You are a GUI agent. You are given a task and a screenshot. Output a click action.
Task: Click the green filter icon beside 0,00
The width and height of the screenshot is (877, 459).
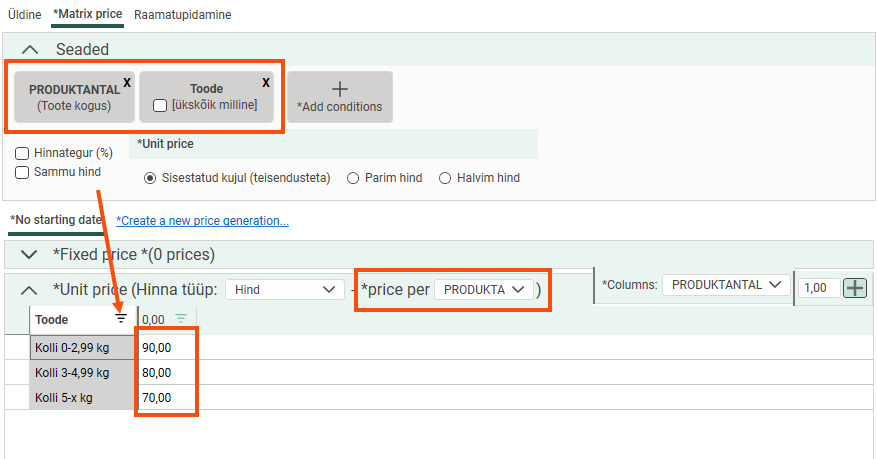click(181, 319)
